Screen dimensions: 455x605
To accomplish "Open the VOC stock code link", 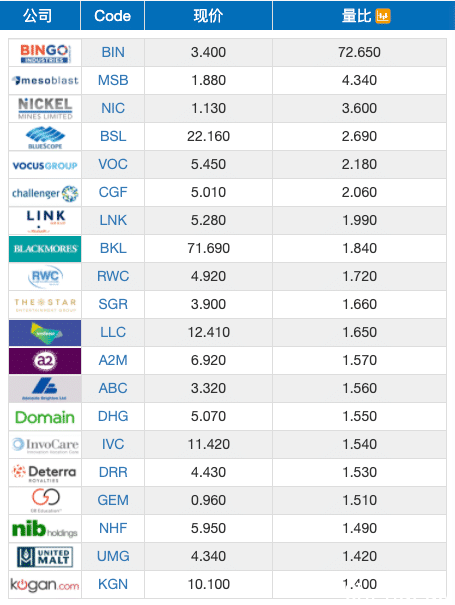I will (113, 164).
